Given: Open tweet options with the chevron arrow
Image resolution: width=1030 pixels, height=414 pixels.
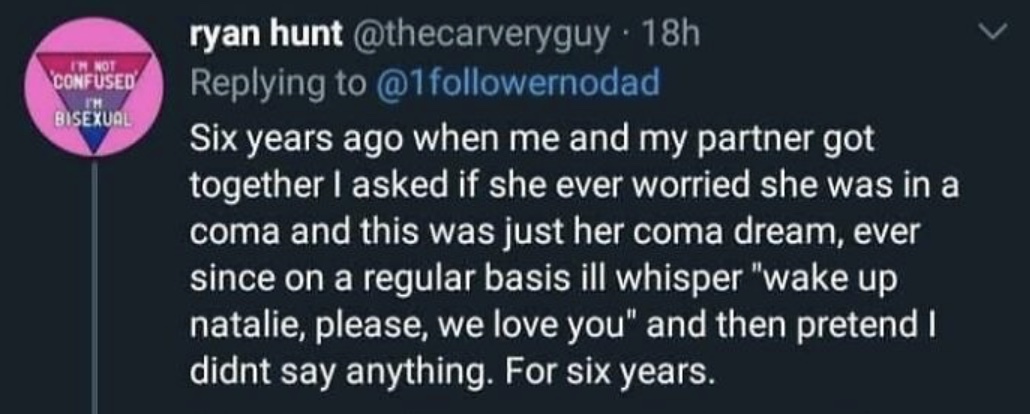Looking at the screenshot, I should (x=993, y=32).
